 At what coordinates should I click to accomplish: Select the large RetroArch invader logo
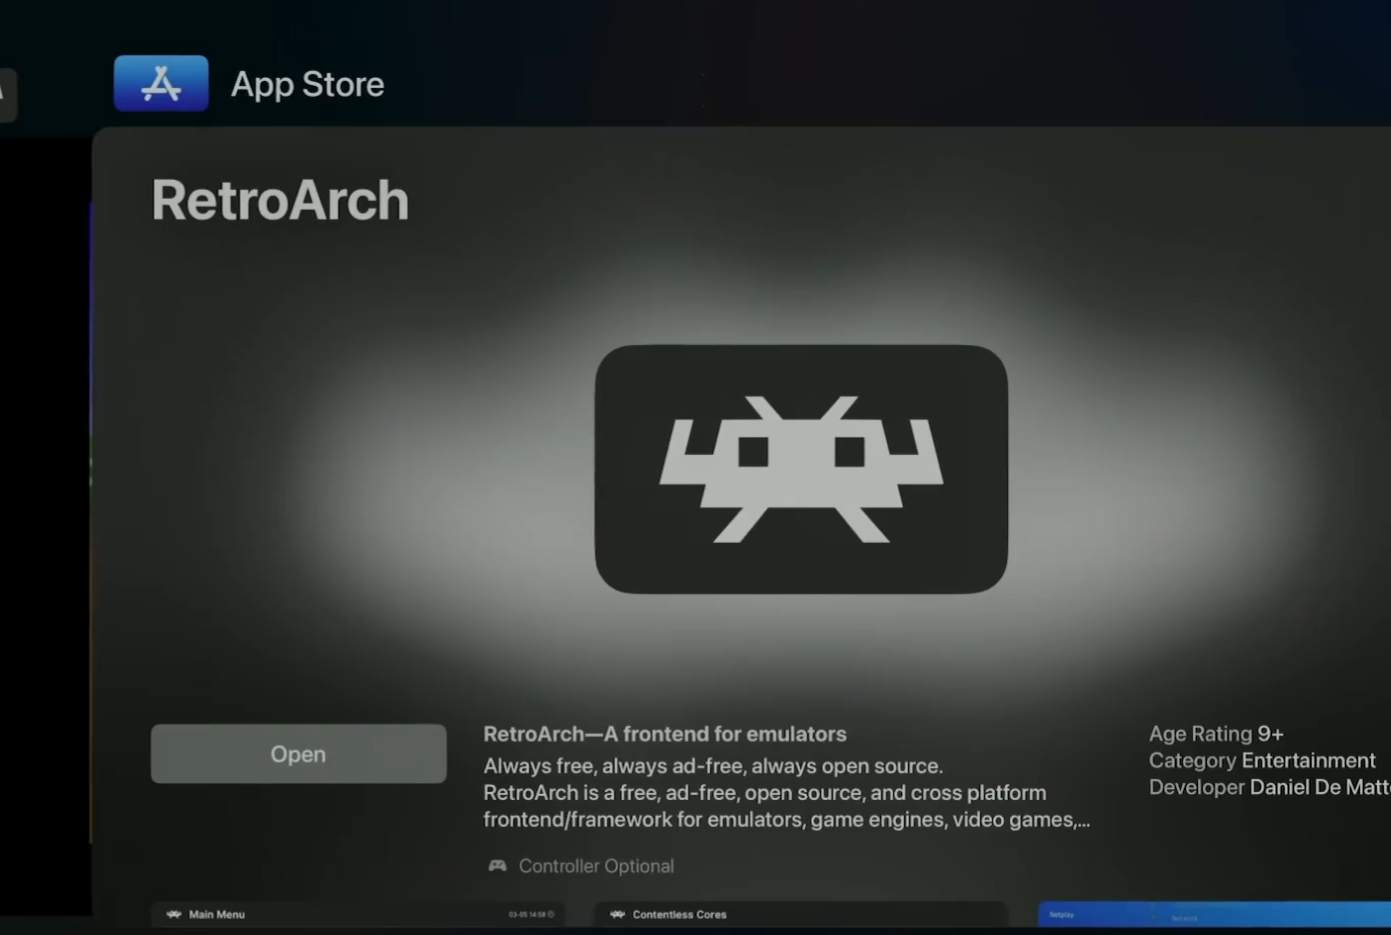(x=801, y=469)
